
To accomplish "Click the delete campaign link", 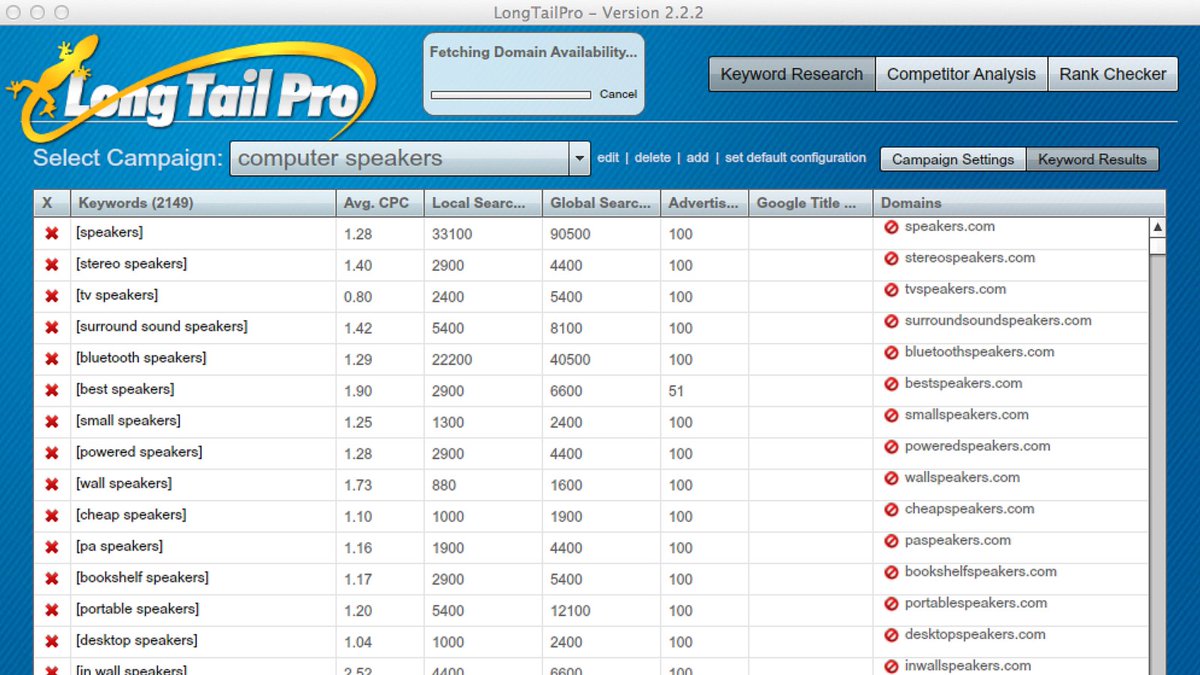I will 653,158.
